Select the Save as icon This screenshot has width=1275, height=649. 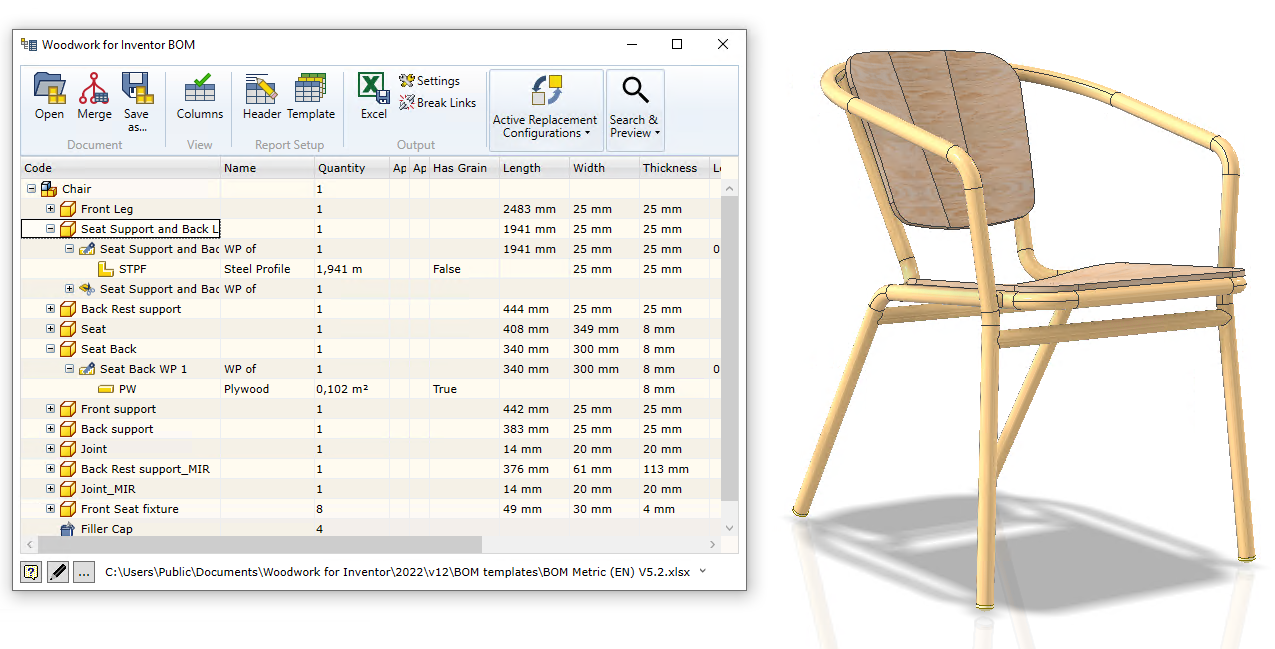(x=136, y=102)
